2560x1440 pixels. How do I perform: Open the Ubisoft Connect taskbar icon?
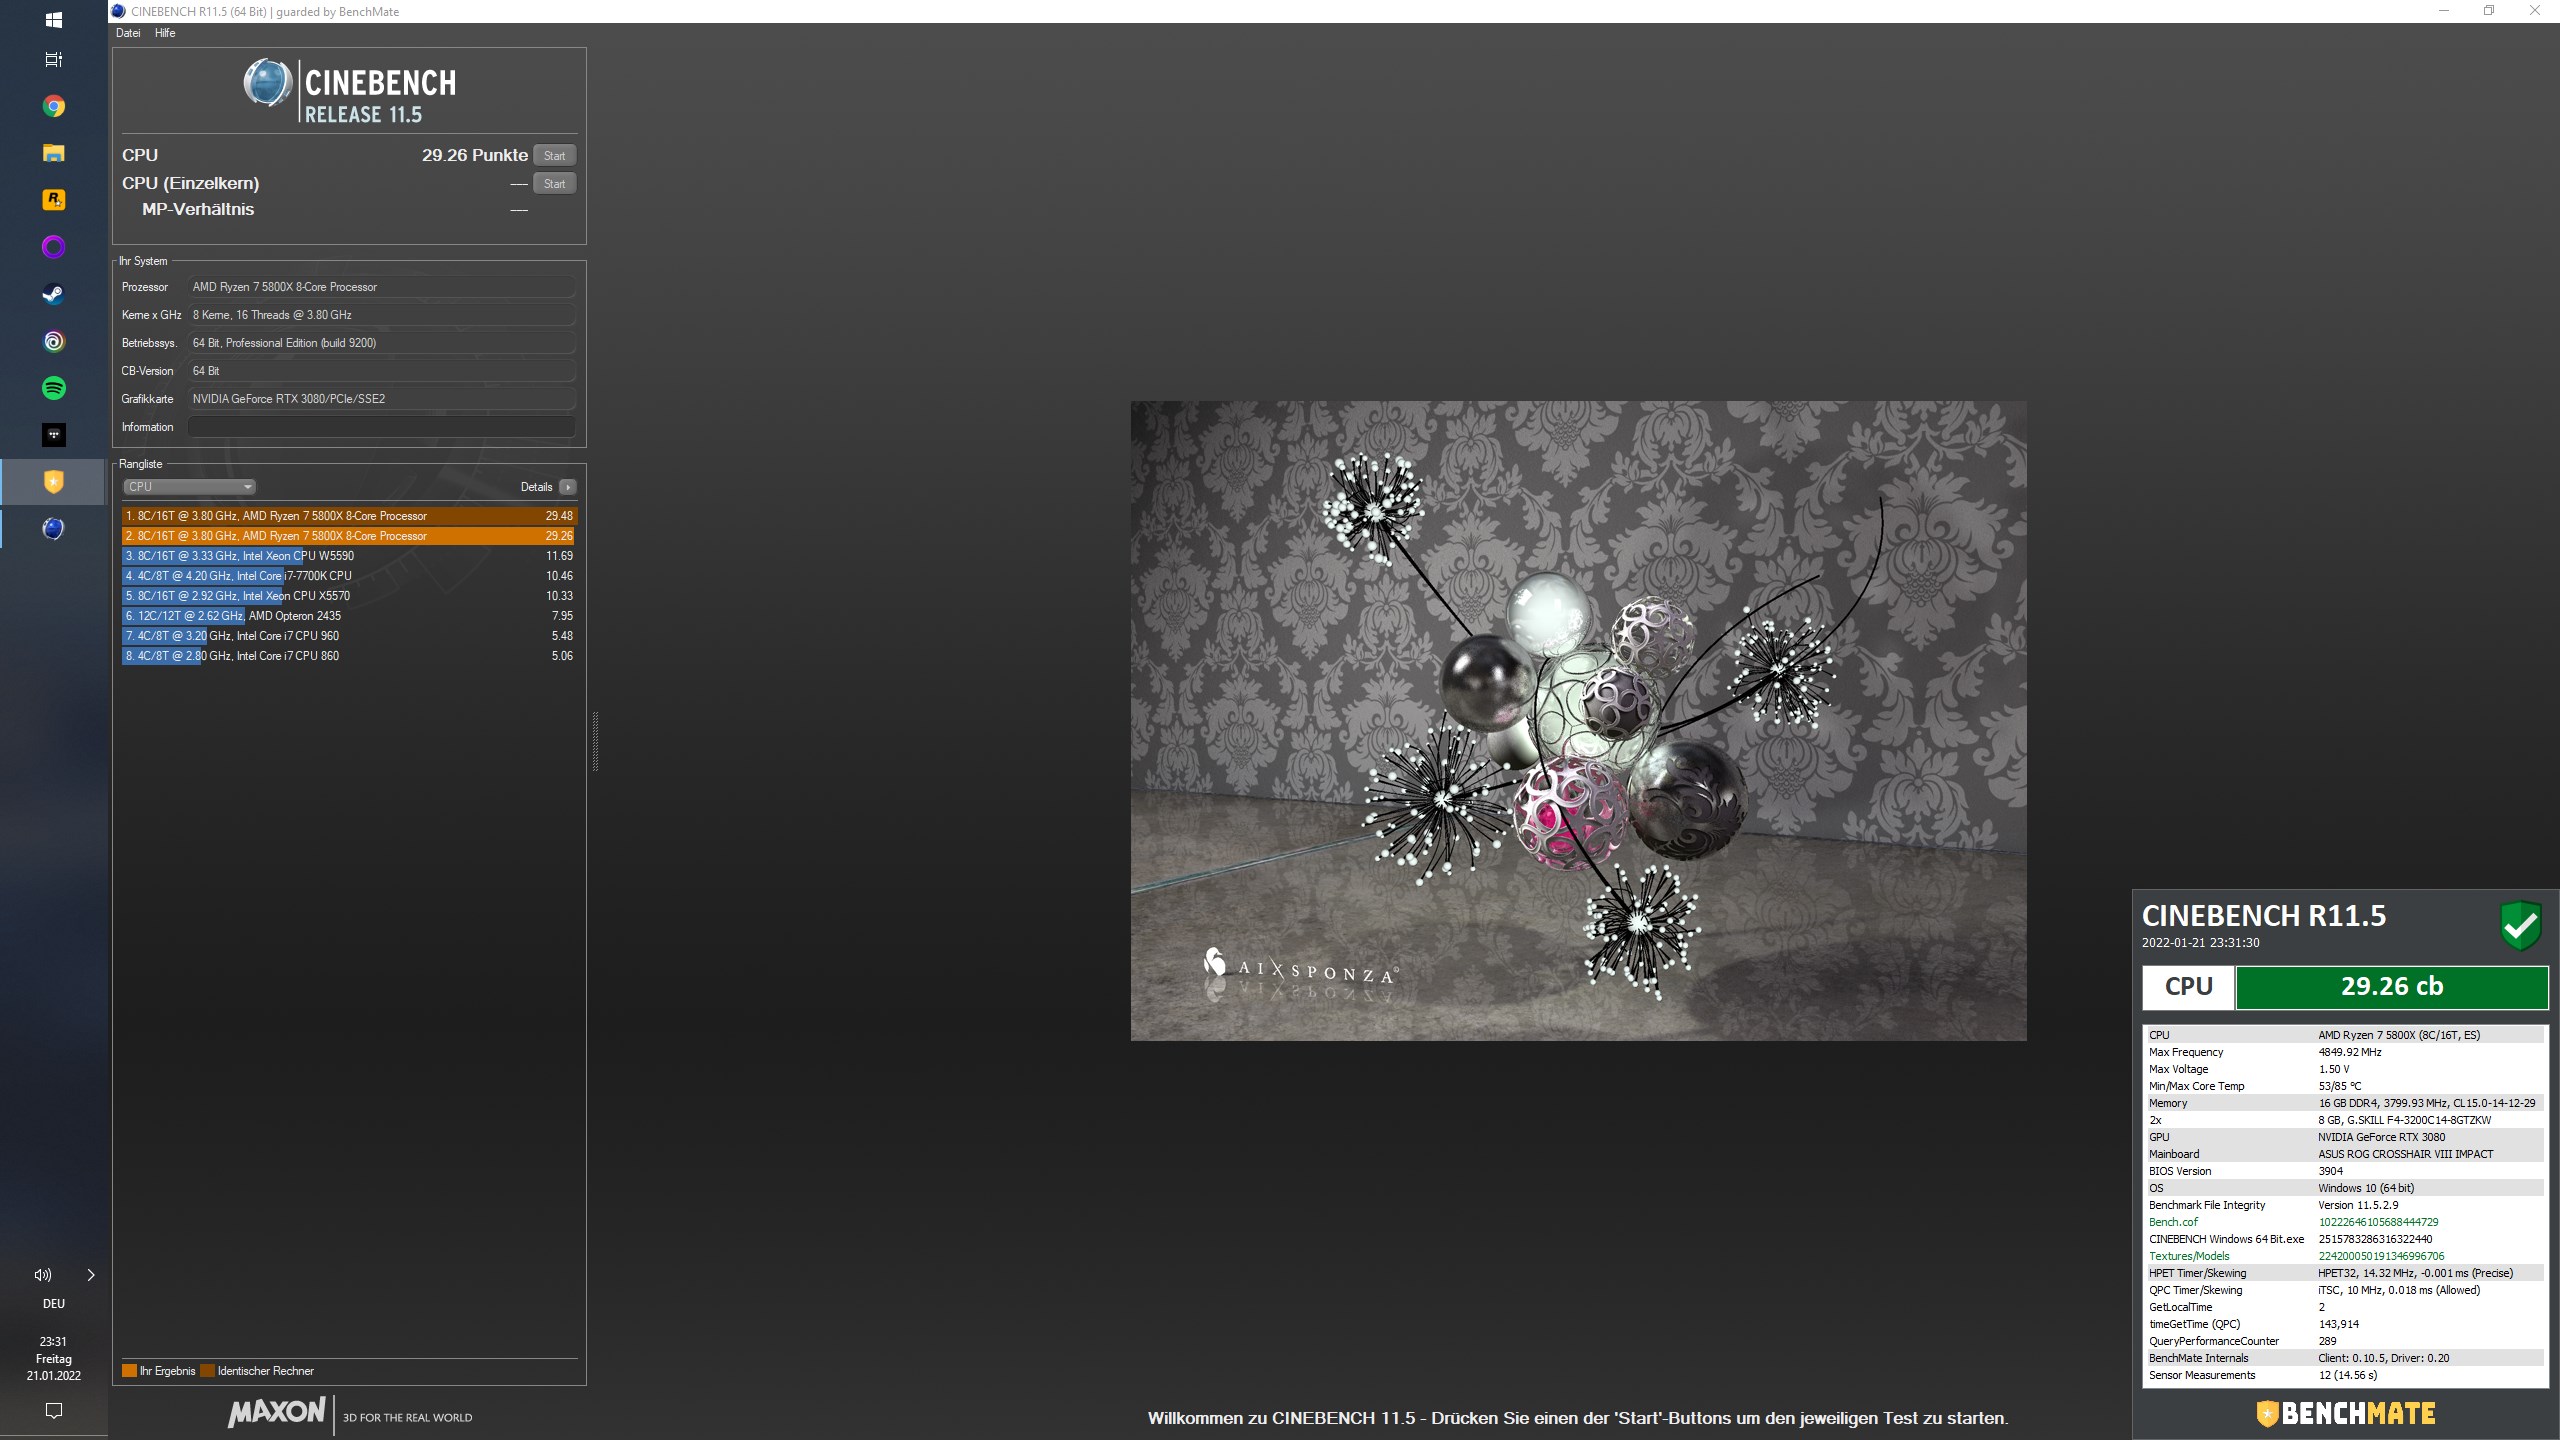pyautogui.click(x=54, y=341)
